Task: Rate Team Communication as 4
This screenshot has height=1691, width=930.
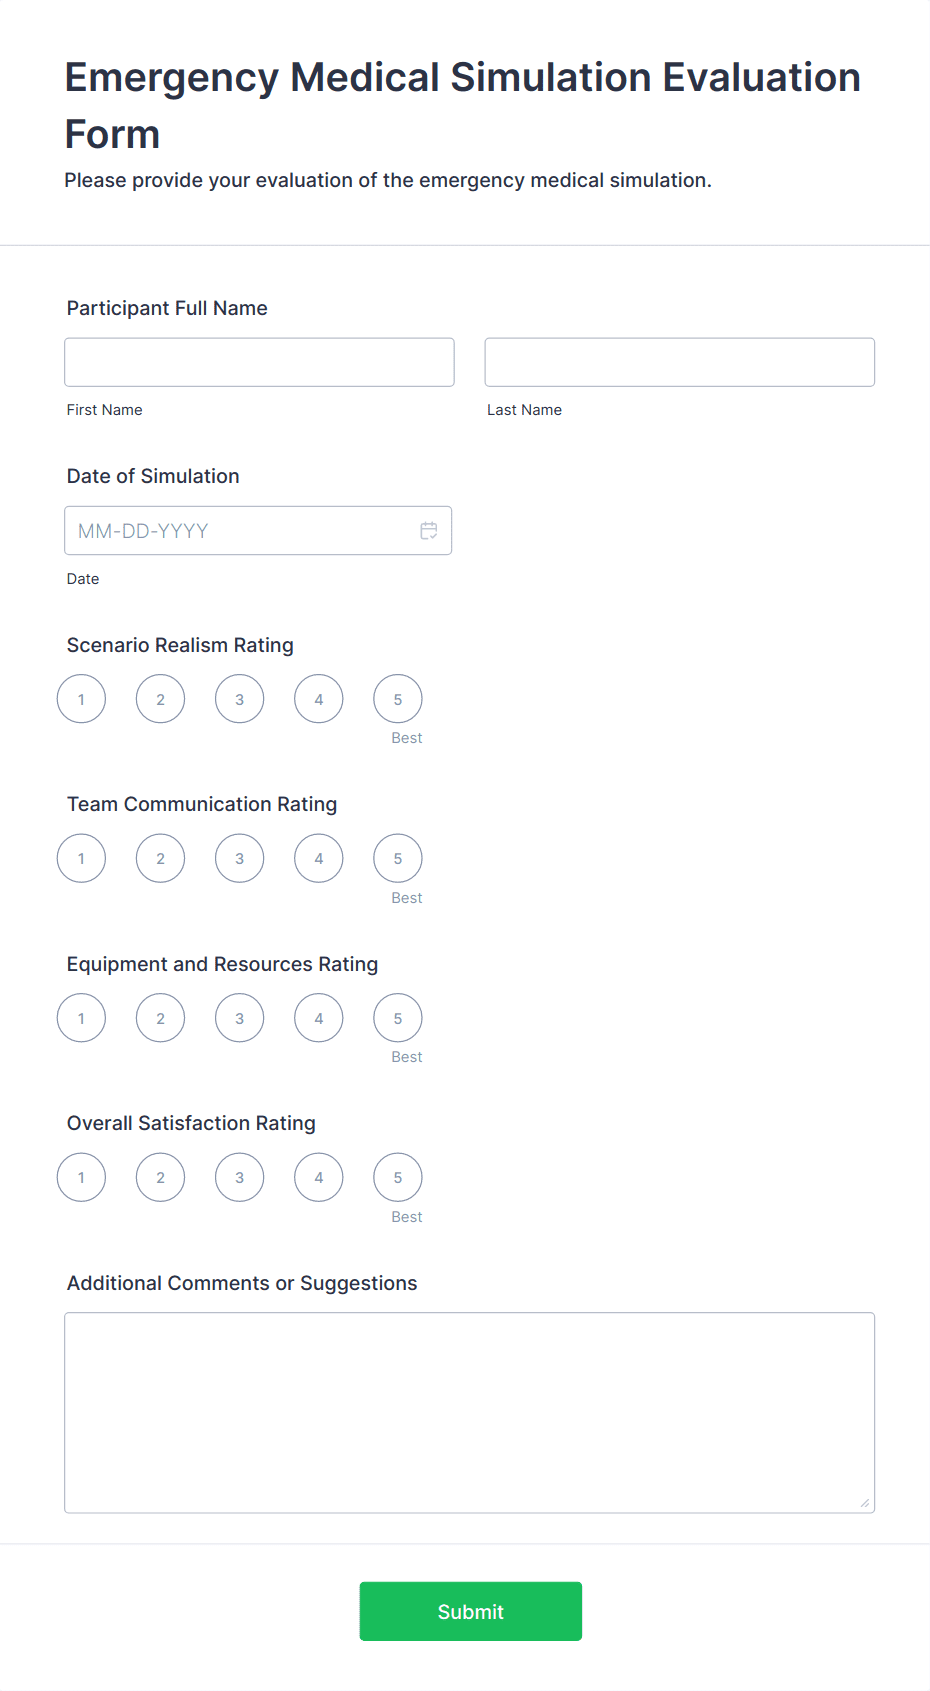Action: tap(319, 859)
